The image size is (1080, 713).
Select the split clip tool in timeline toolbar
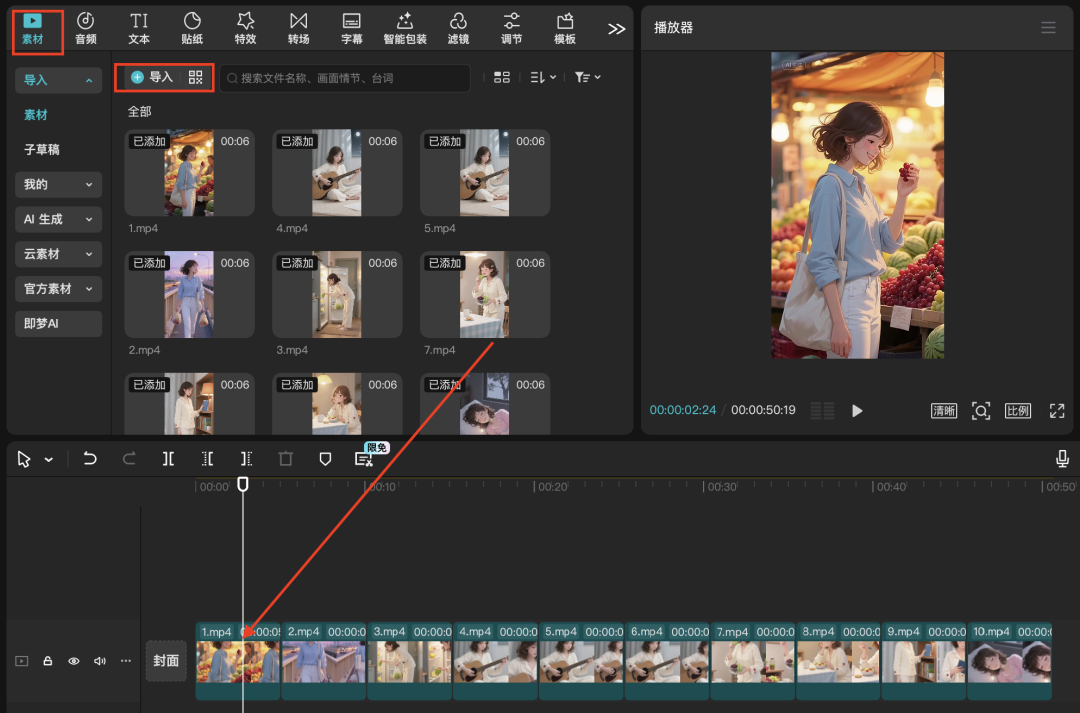point(168,459)
